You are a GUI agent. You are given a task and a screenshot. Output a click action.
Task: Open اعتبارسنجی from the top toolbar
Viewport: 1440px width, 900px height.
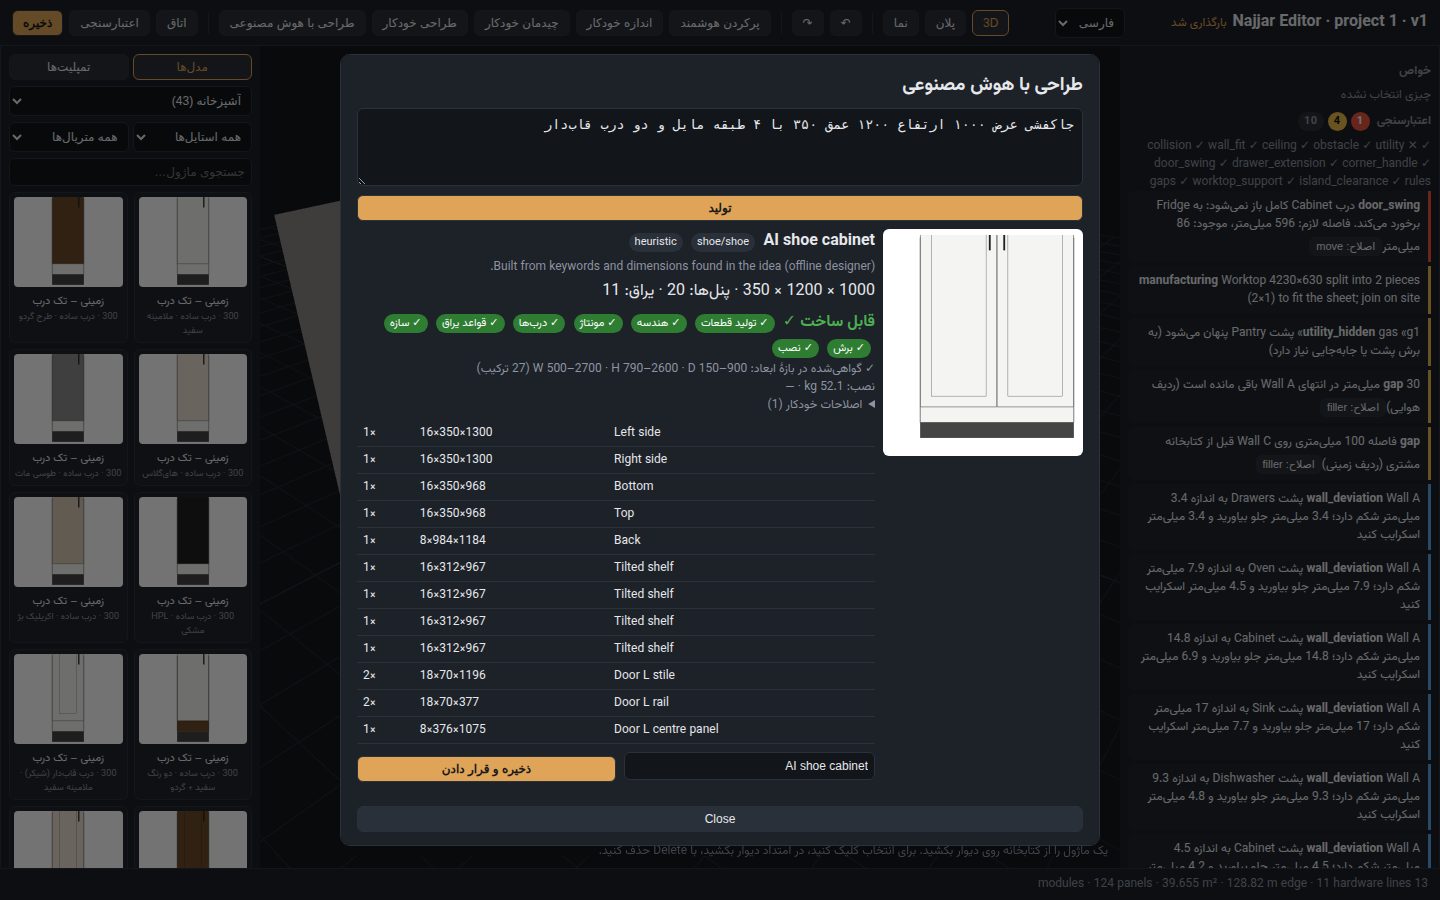(110, 23)
